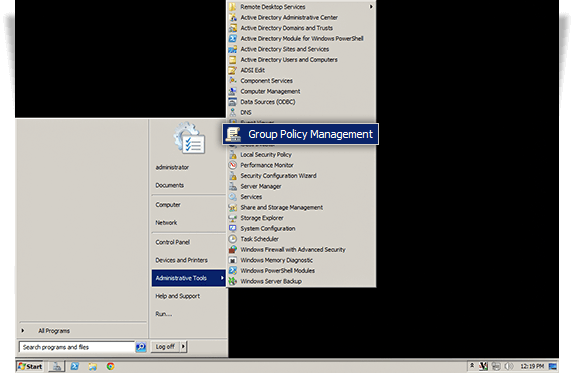Click the Start button
The width and height of the screenshot is (574, 373).
click(30, 366)
